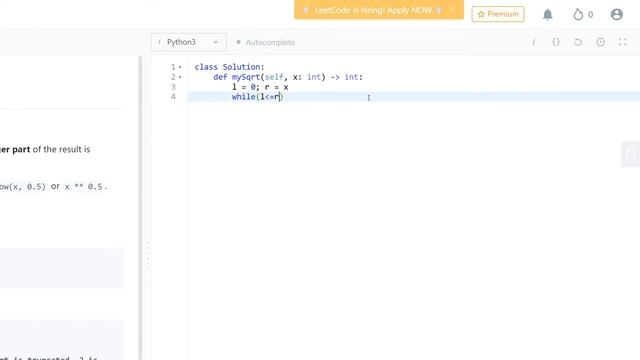Collapse the fold arrow on line 2
This screenshot has width=640, height=360.
(180, 77)
